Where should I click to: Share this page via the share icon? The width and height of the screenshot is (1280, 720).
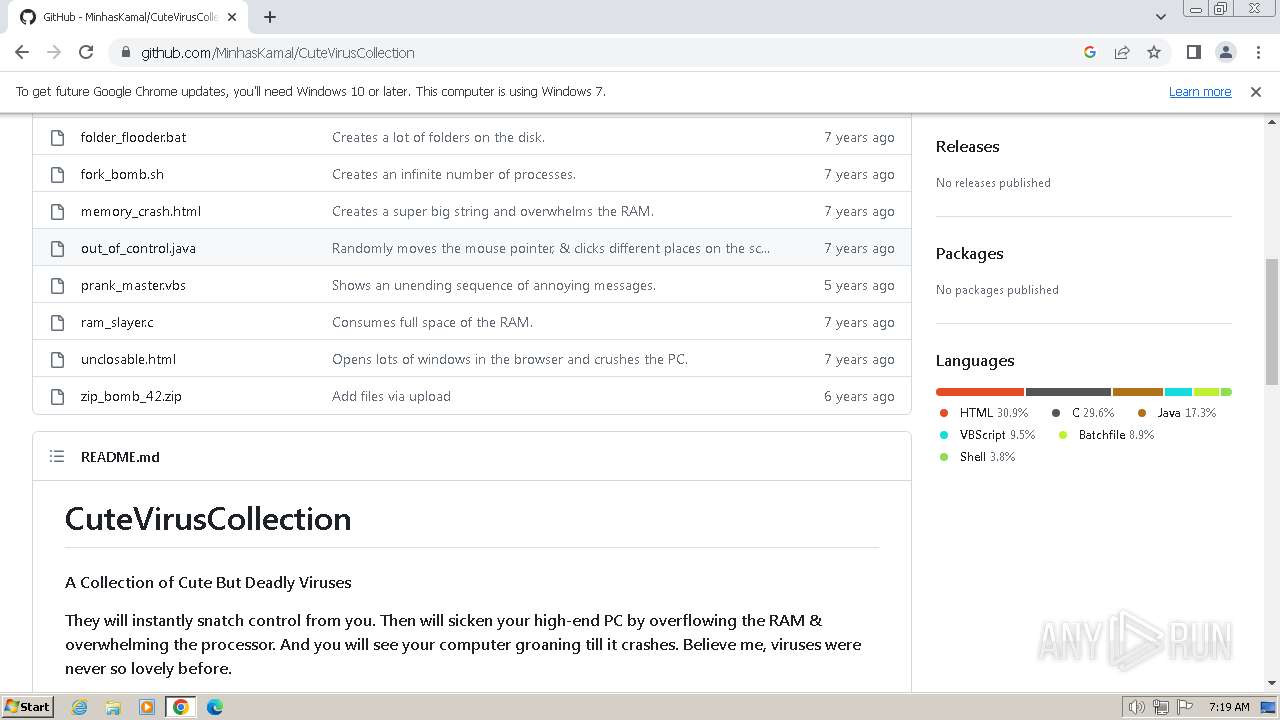point(1122,52)
